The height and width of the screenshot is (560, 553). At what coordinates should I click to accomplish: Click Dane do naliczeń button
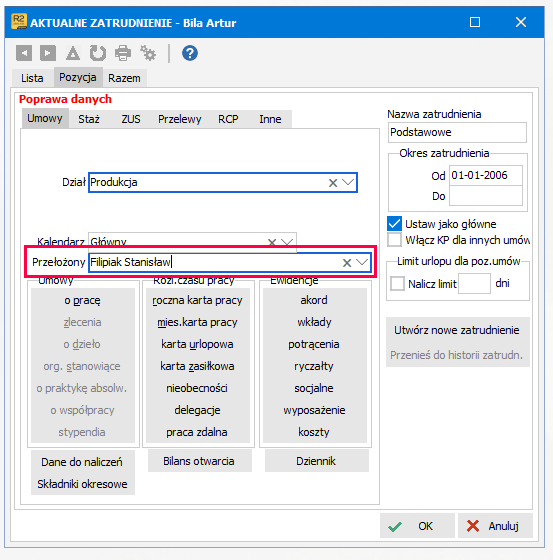[x=82, y=462]
